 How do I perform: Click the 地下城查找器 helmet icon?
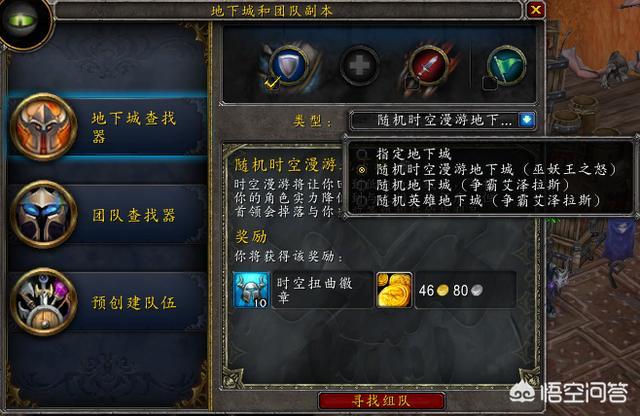(x=44, y=127)
